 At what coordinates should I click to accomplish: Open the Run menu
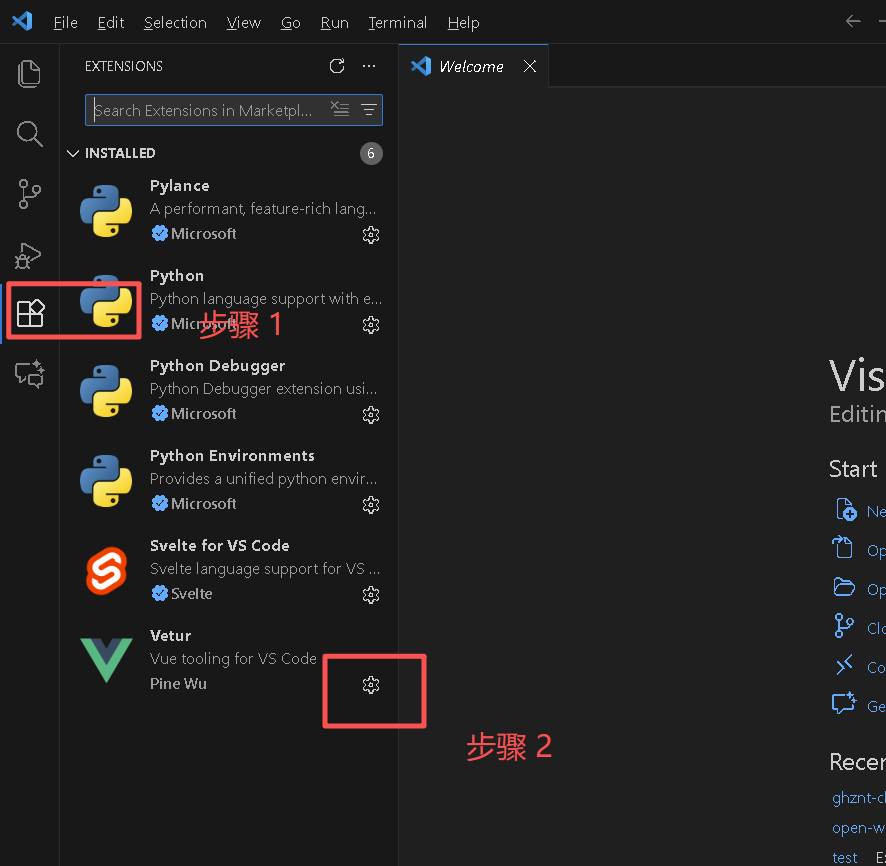click(335, 23)
